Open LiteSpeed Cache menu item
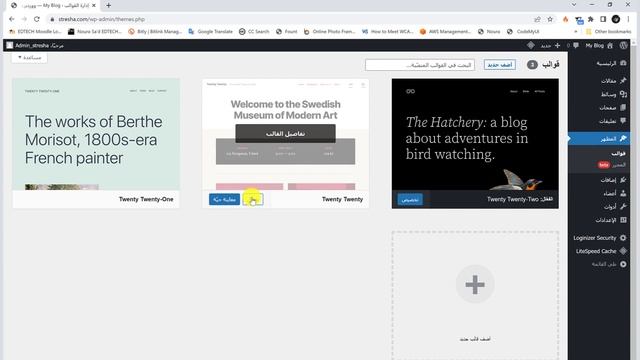This screenshot has height=360, width=640. coord(601,251)
